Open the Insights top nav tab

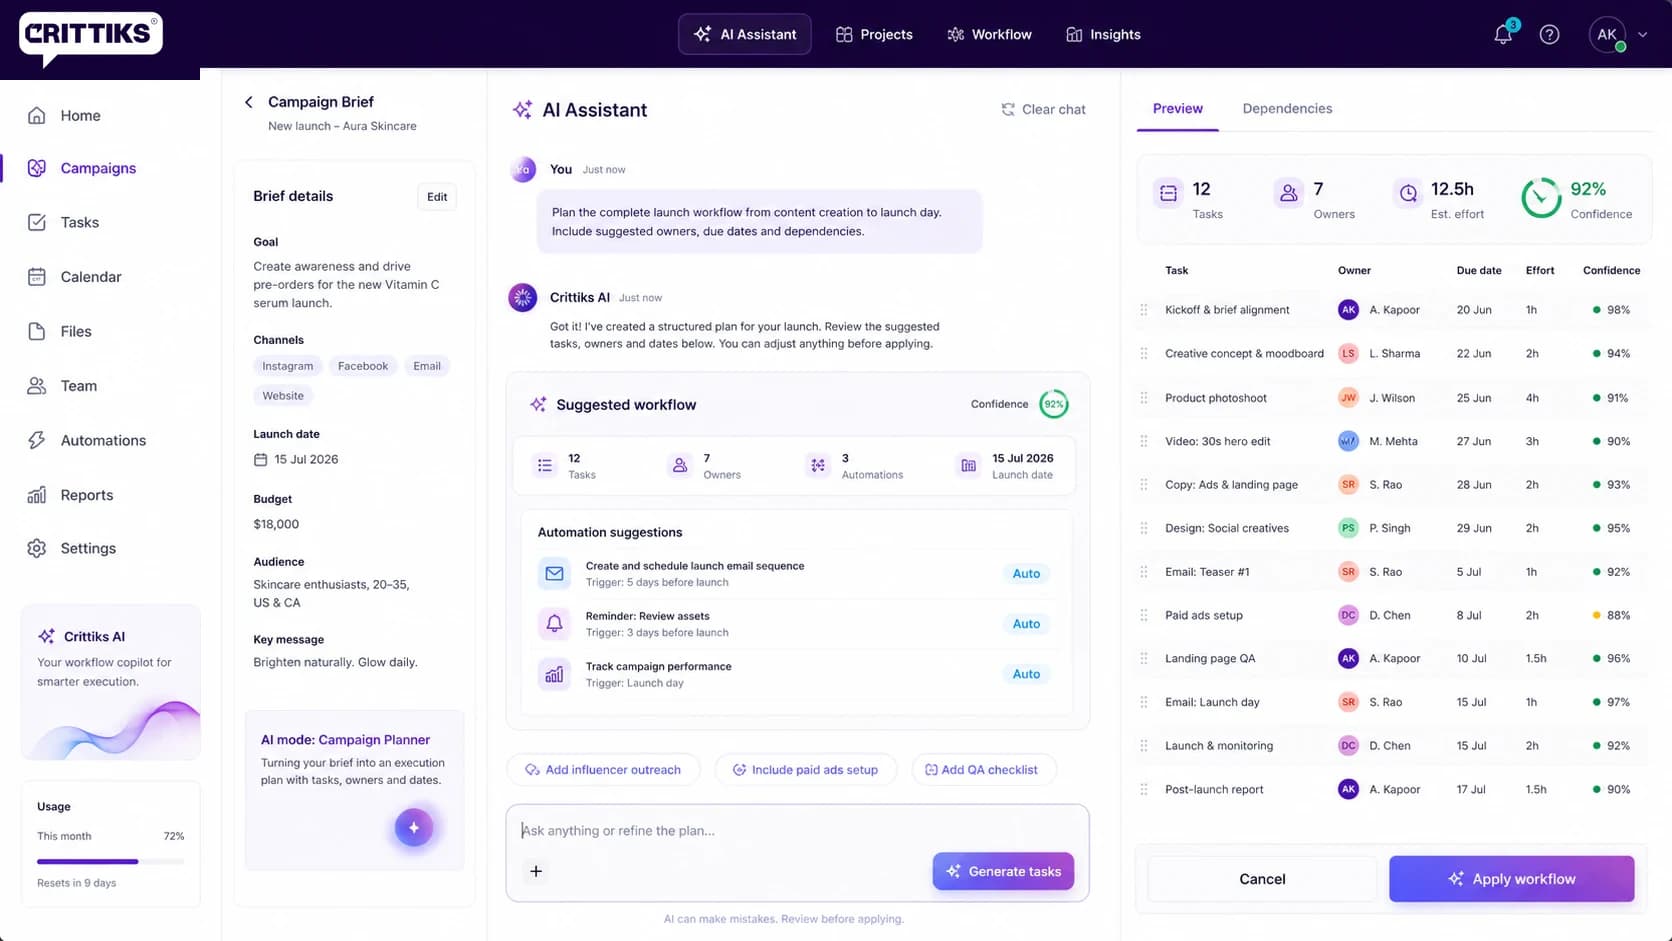click(1103, 34)
